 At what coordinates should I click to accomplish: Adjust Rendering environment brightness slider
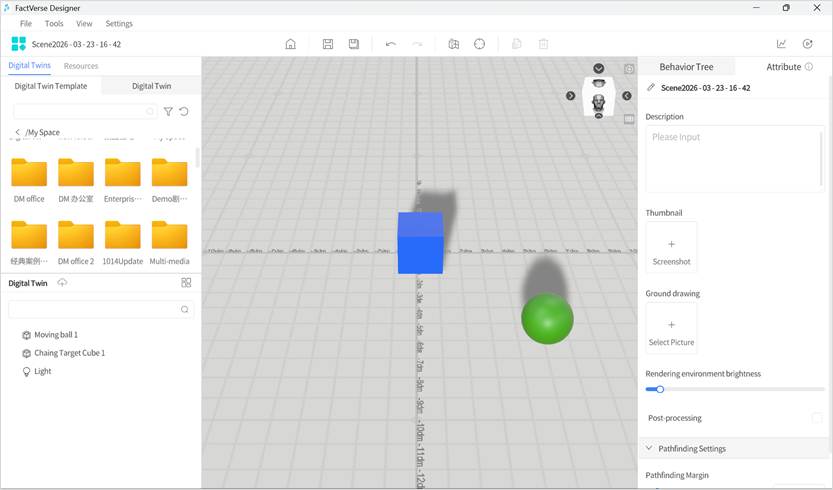pos(660,389)
